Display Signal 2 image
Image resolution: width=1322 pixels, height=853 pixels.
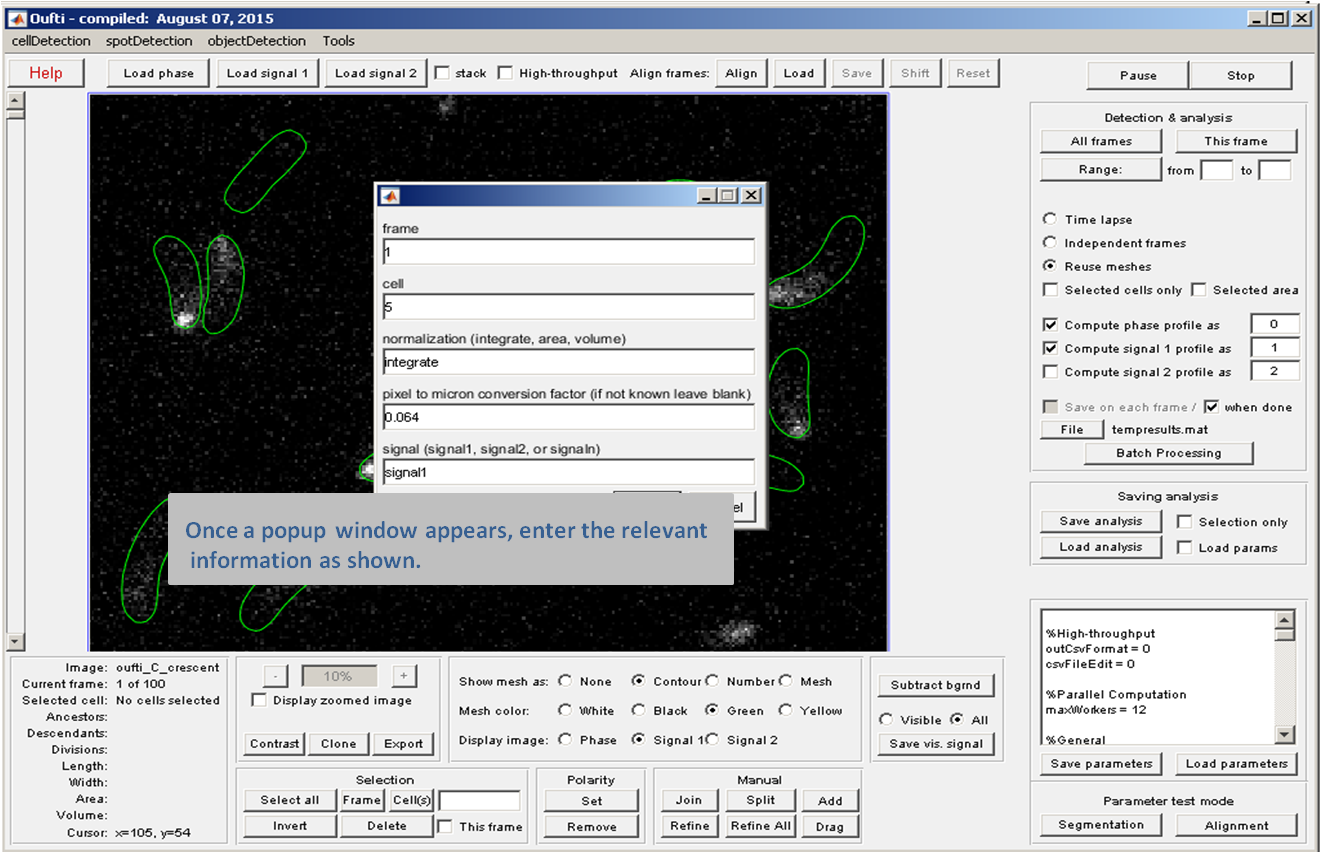(x=712, y=740)
